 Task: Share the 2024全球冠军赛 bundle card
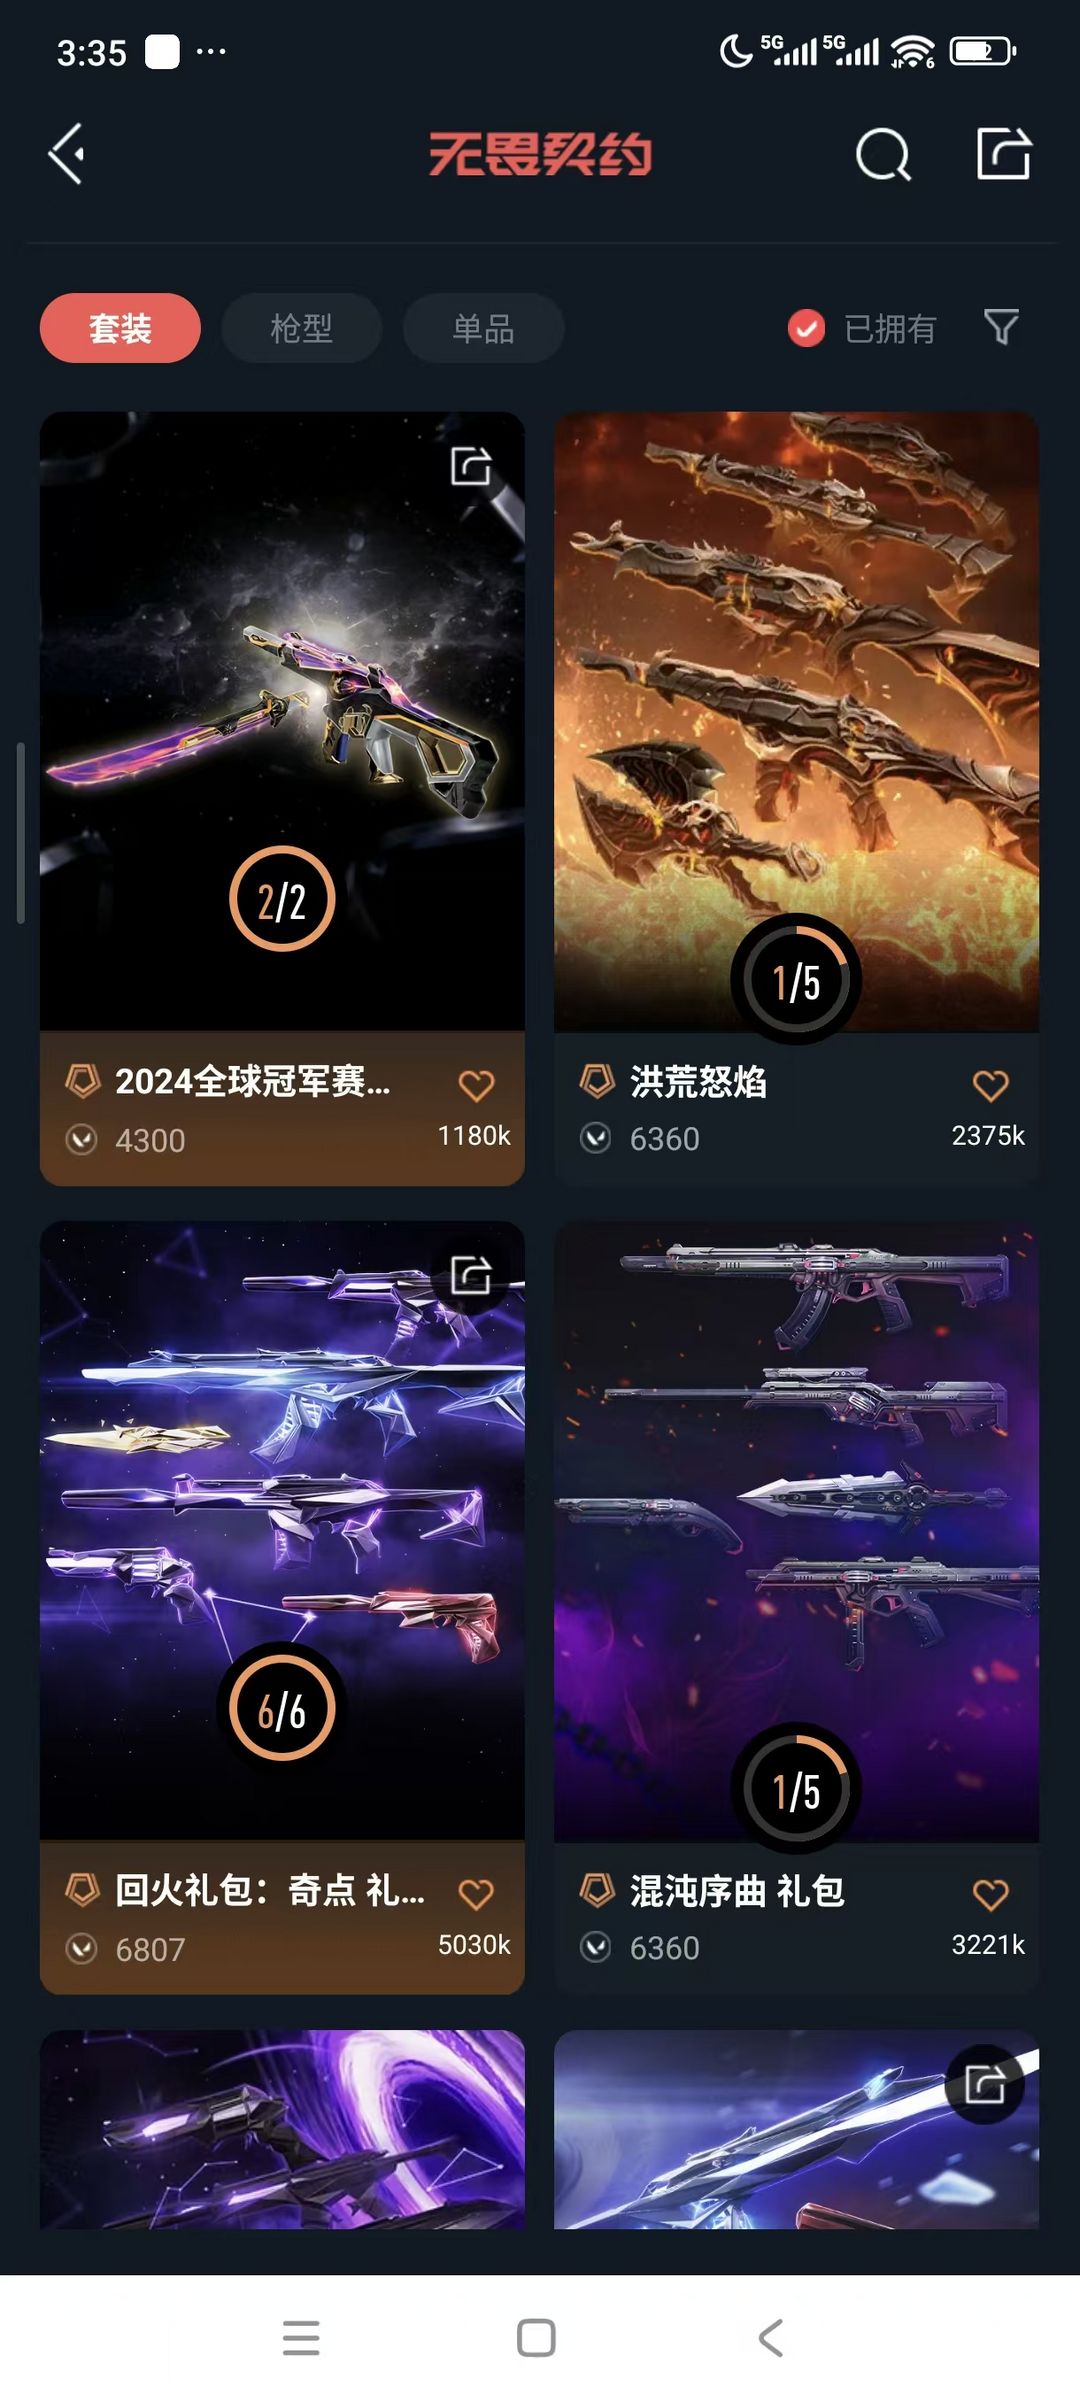coord(471,466)
